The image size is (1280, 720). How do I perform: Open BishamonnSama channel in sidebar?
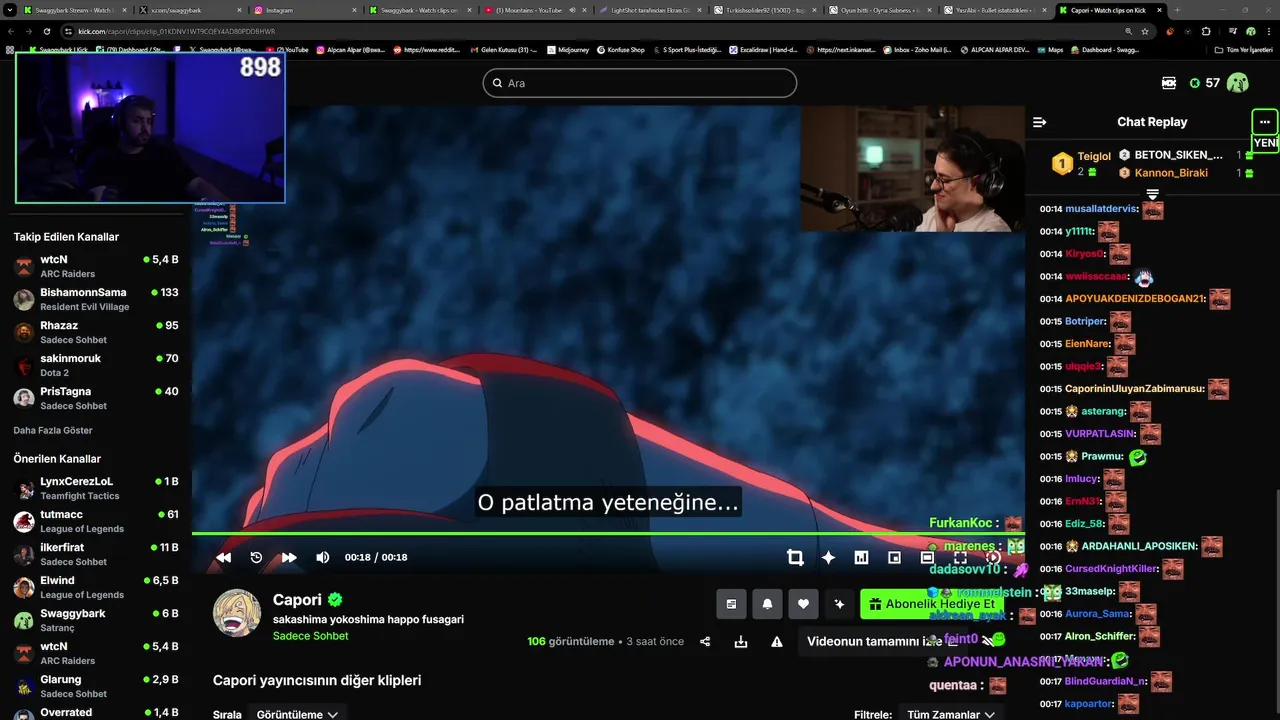click(x=96, y=299)
